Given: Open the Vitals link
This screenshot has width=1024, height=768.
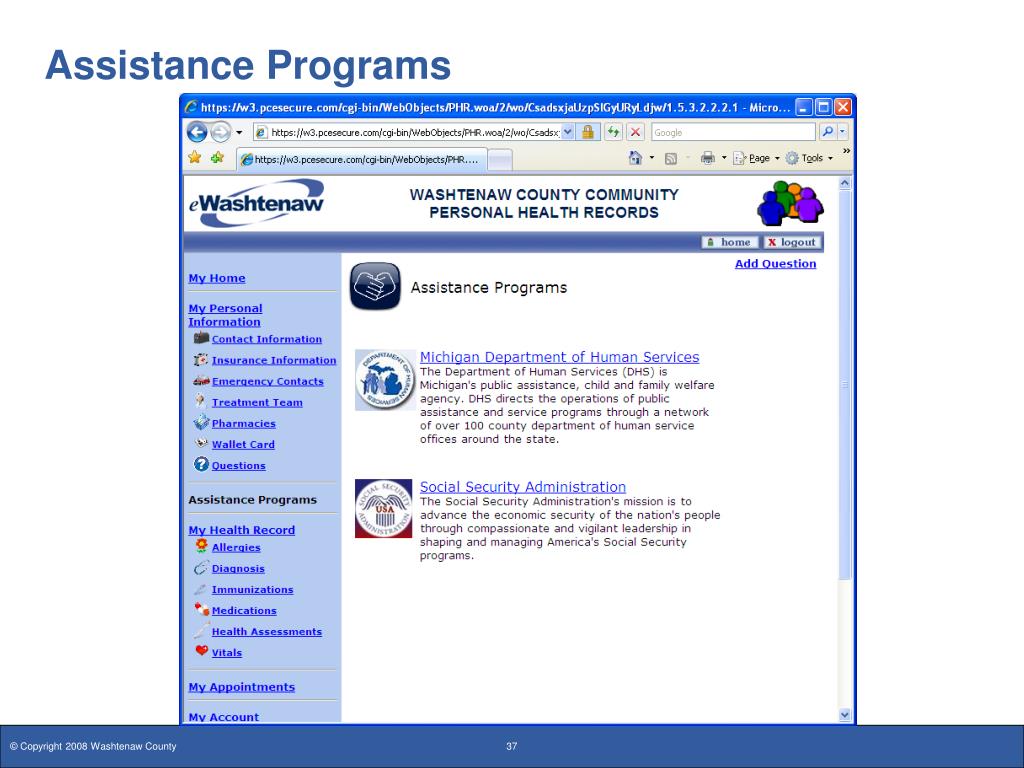Looking at the screenshot, I should click(227, 652).
